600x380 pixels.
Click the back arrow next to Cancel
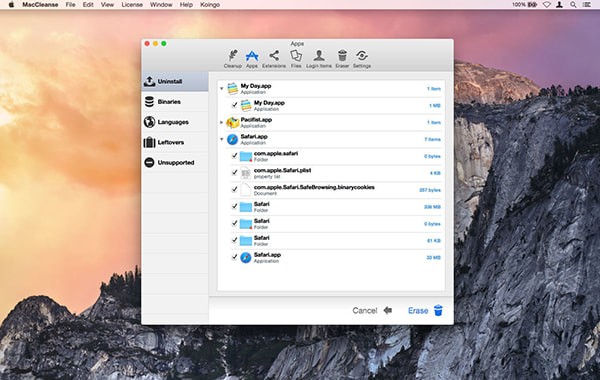tap(388, 310)
